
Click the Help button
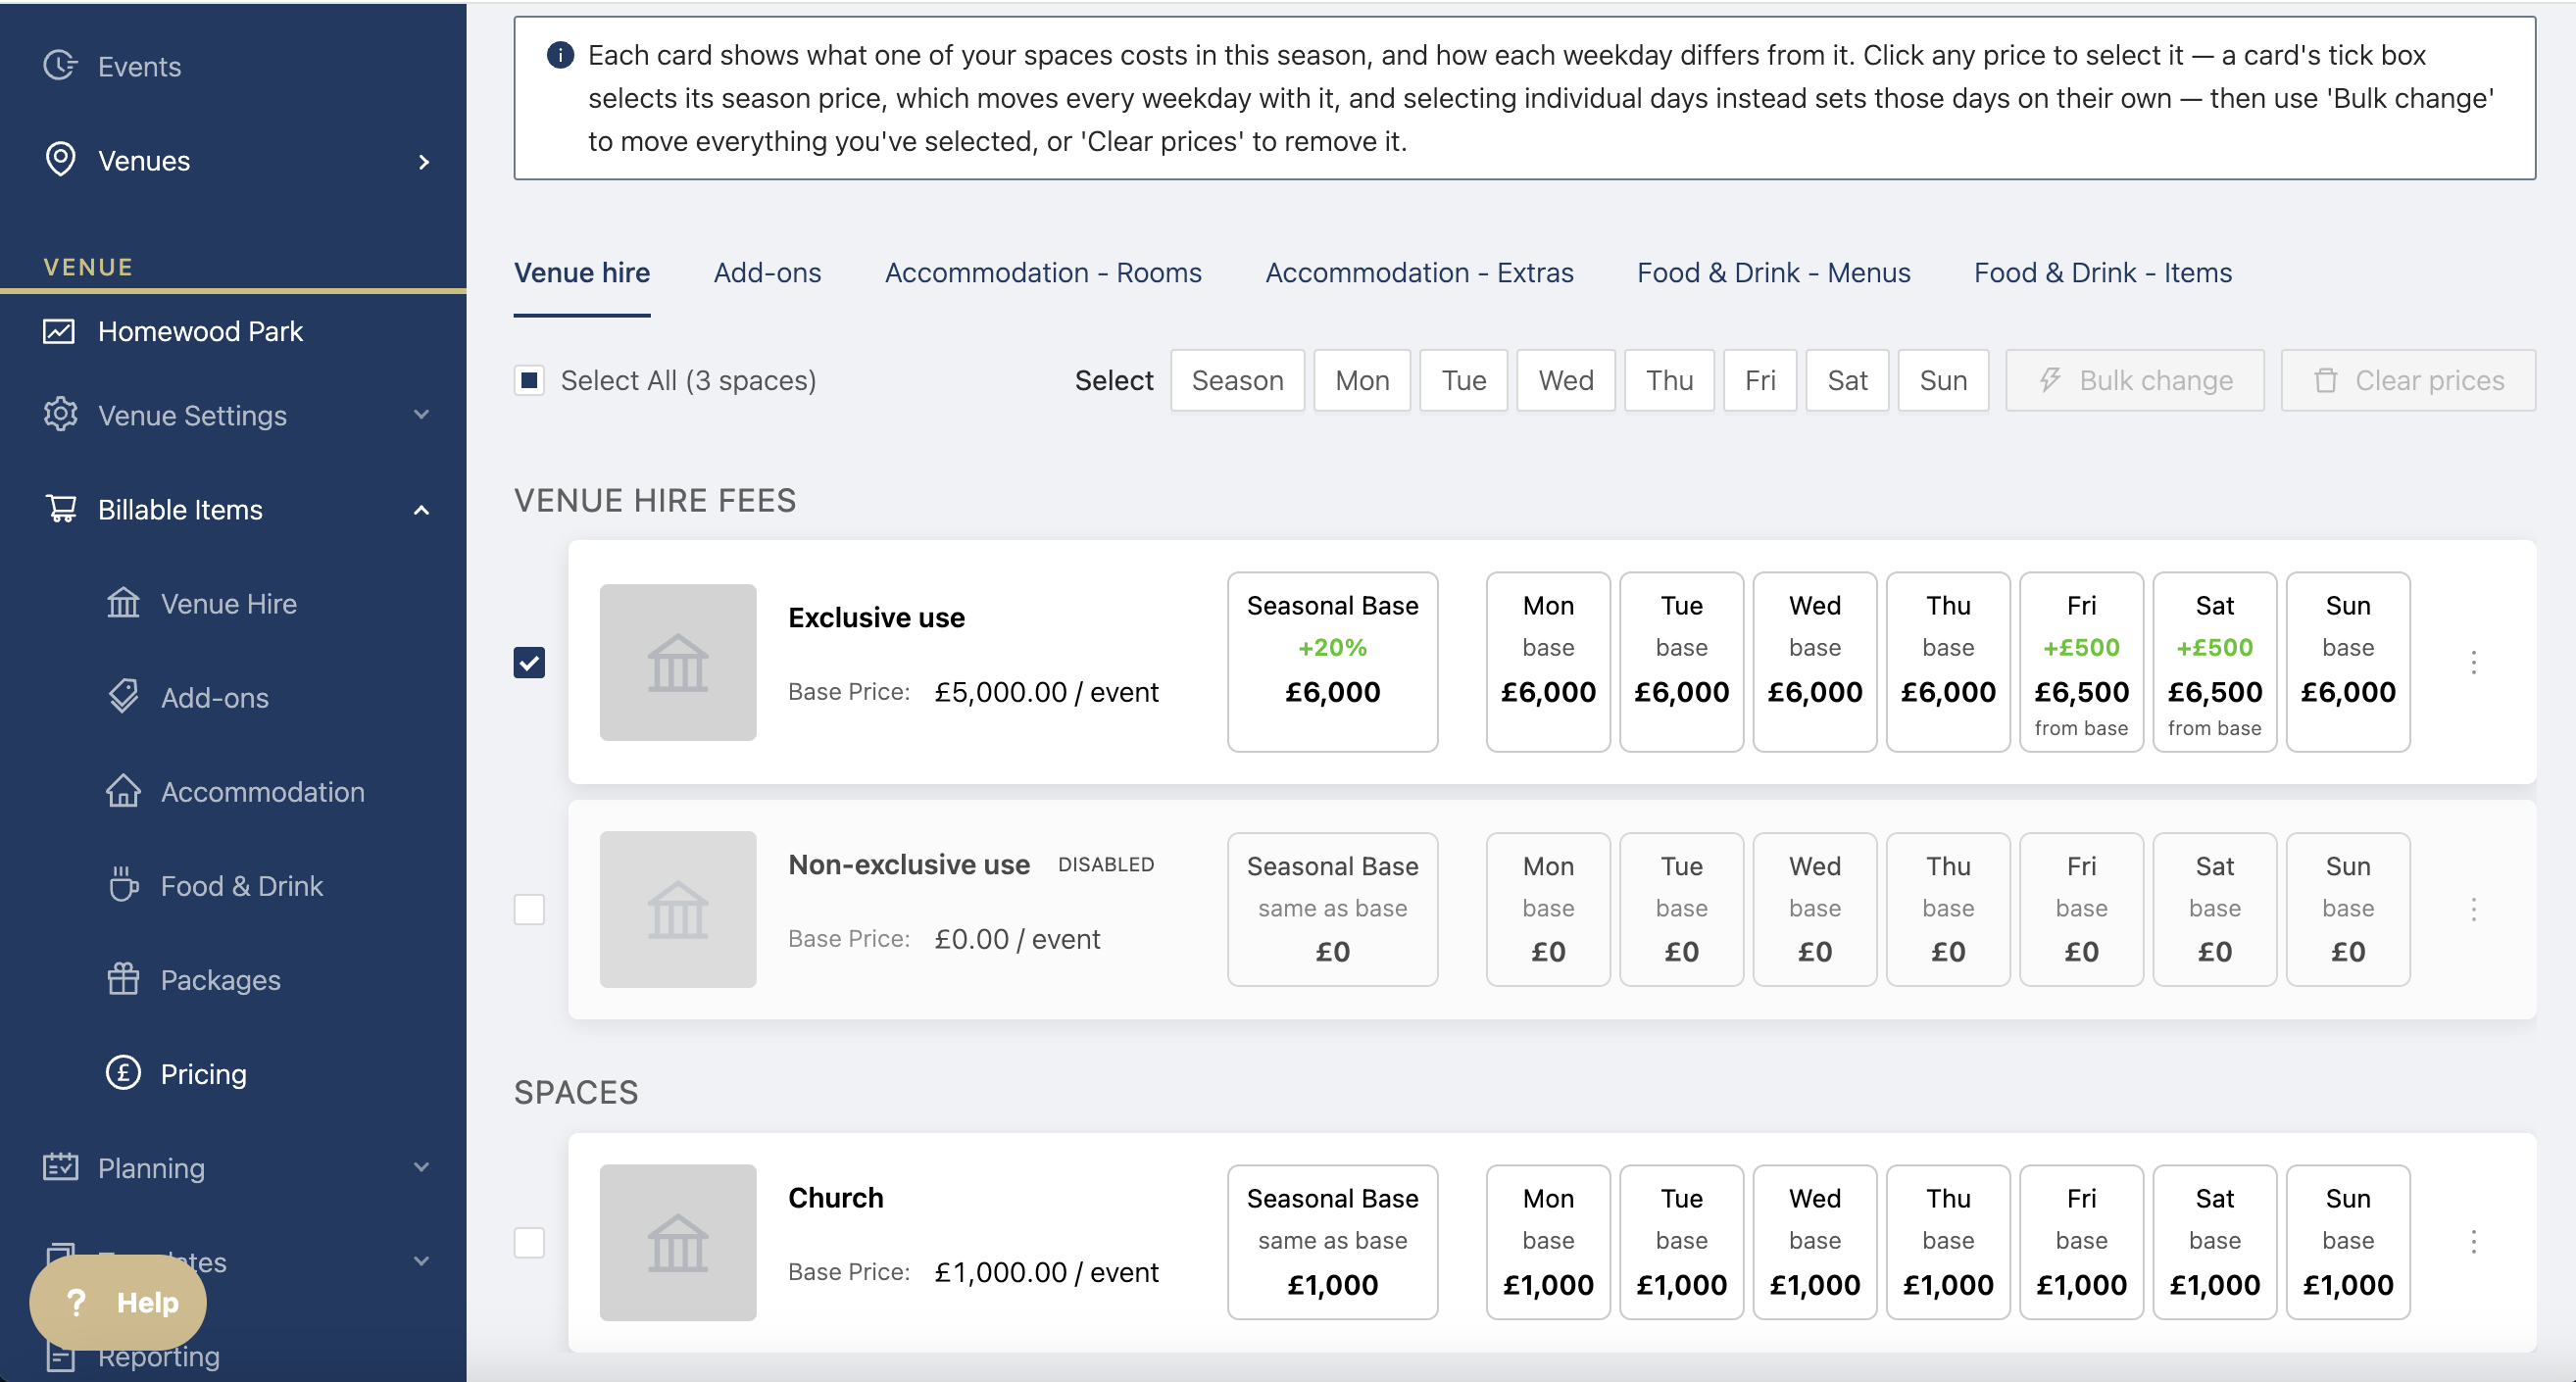point(118,1302)
